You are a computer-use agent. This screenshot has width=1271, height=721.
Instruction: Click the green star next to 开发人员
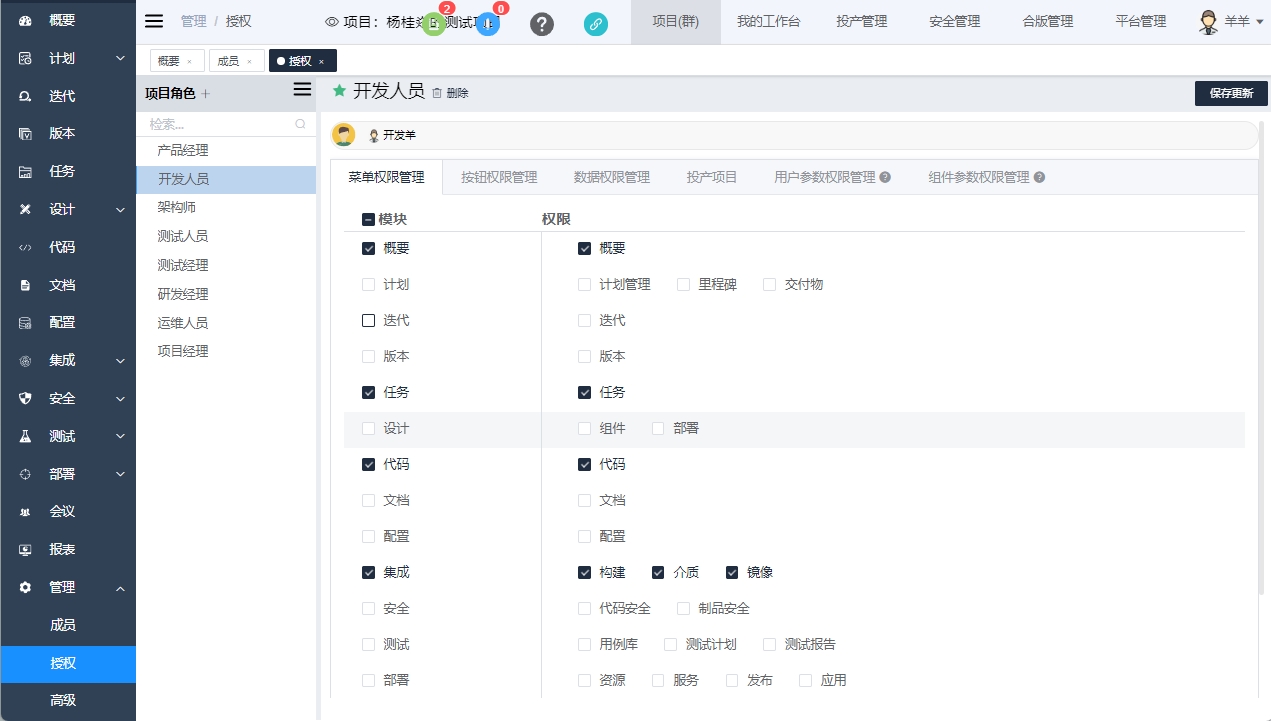click(x=339, y=91)
